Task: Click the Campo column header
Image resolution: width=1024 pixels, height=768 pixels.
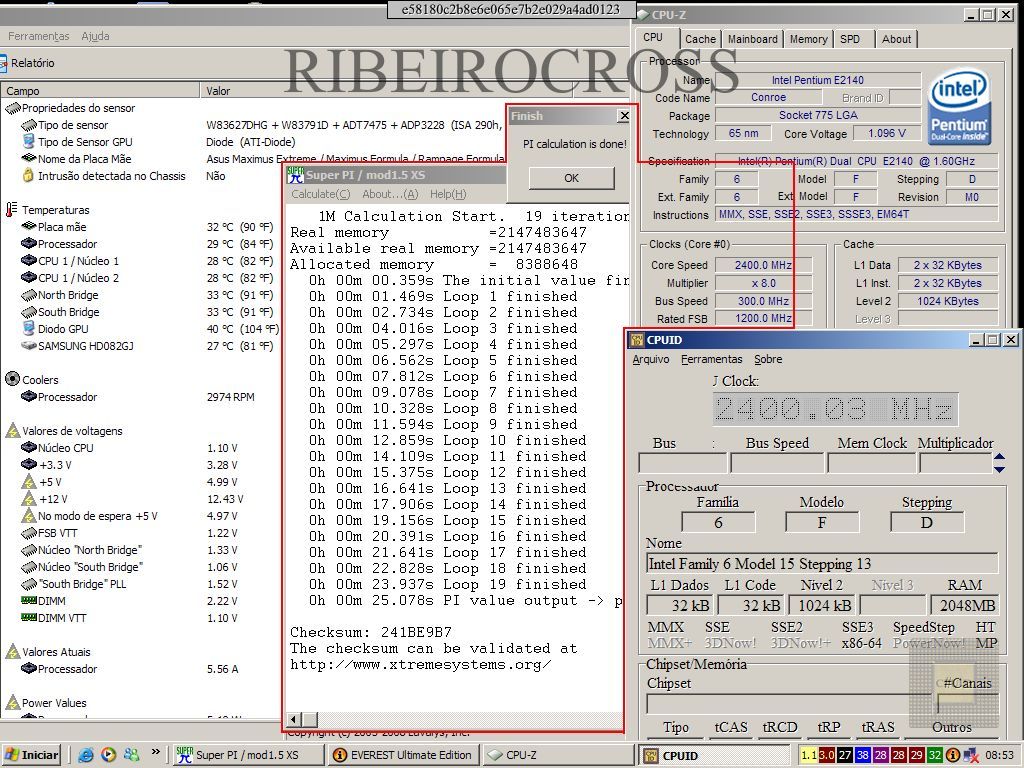Action: pyautogui.click(x=100, y=91)
